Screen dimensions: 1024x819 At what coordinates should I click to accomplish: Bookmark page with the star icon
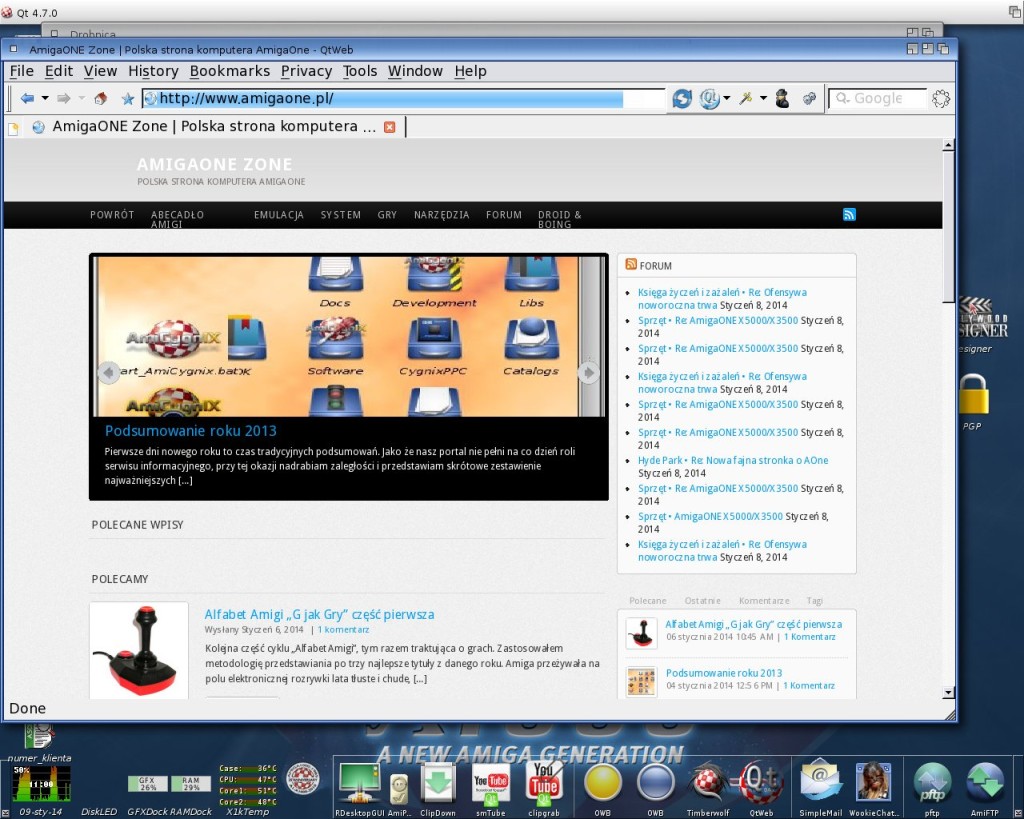(x=128, y=99)
